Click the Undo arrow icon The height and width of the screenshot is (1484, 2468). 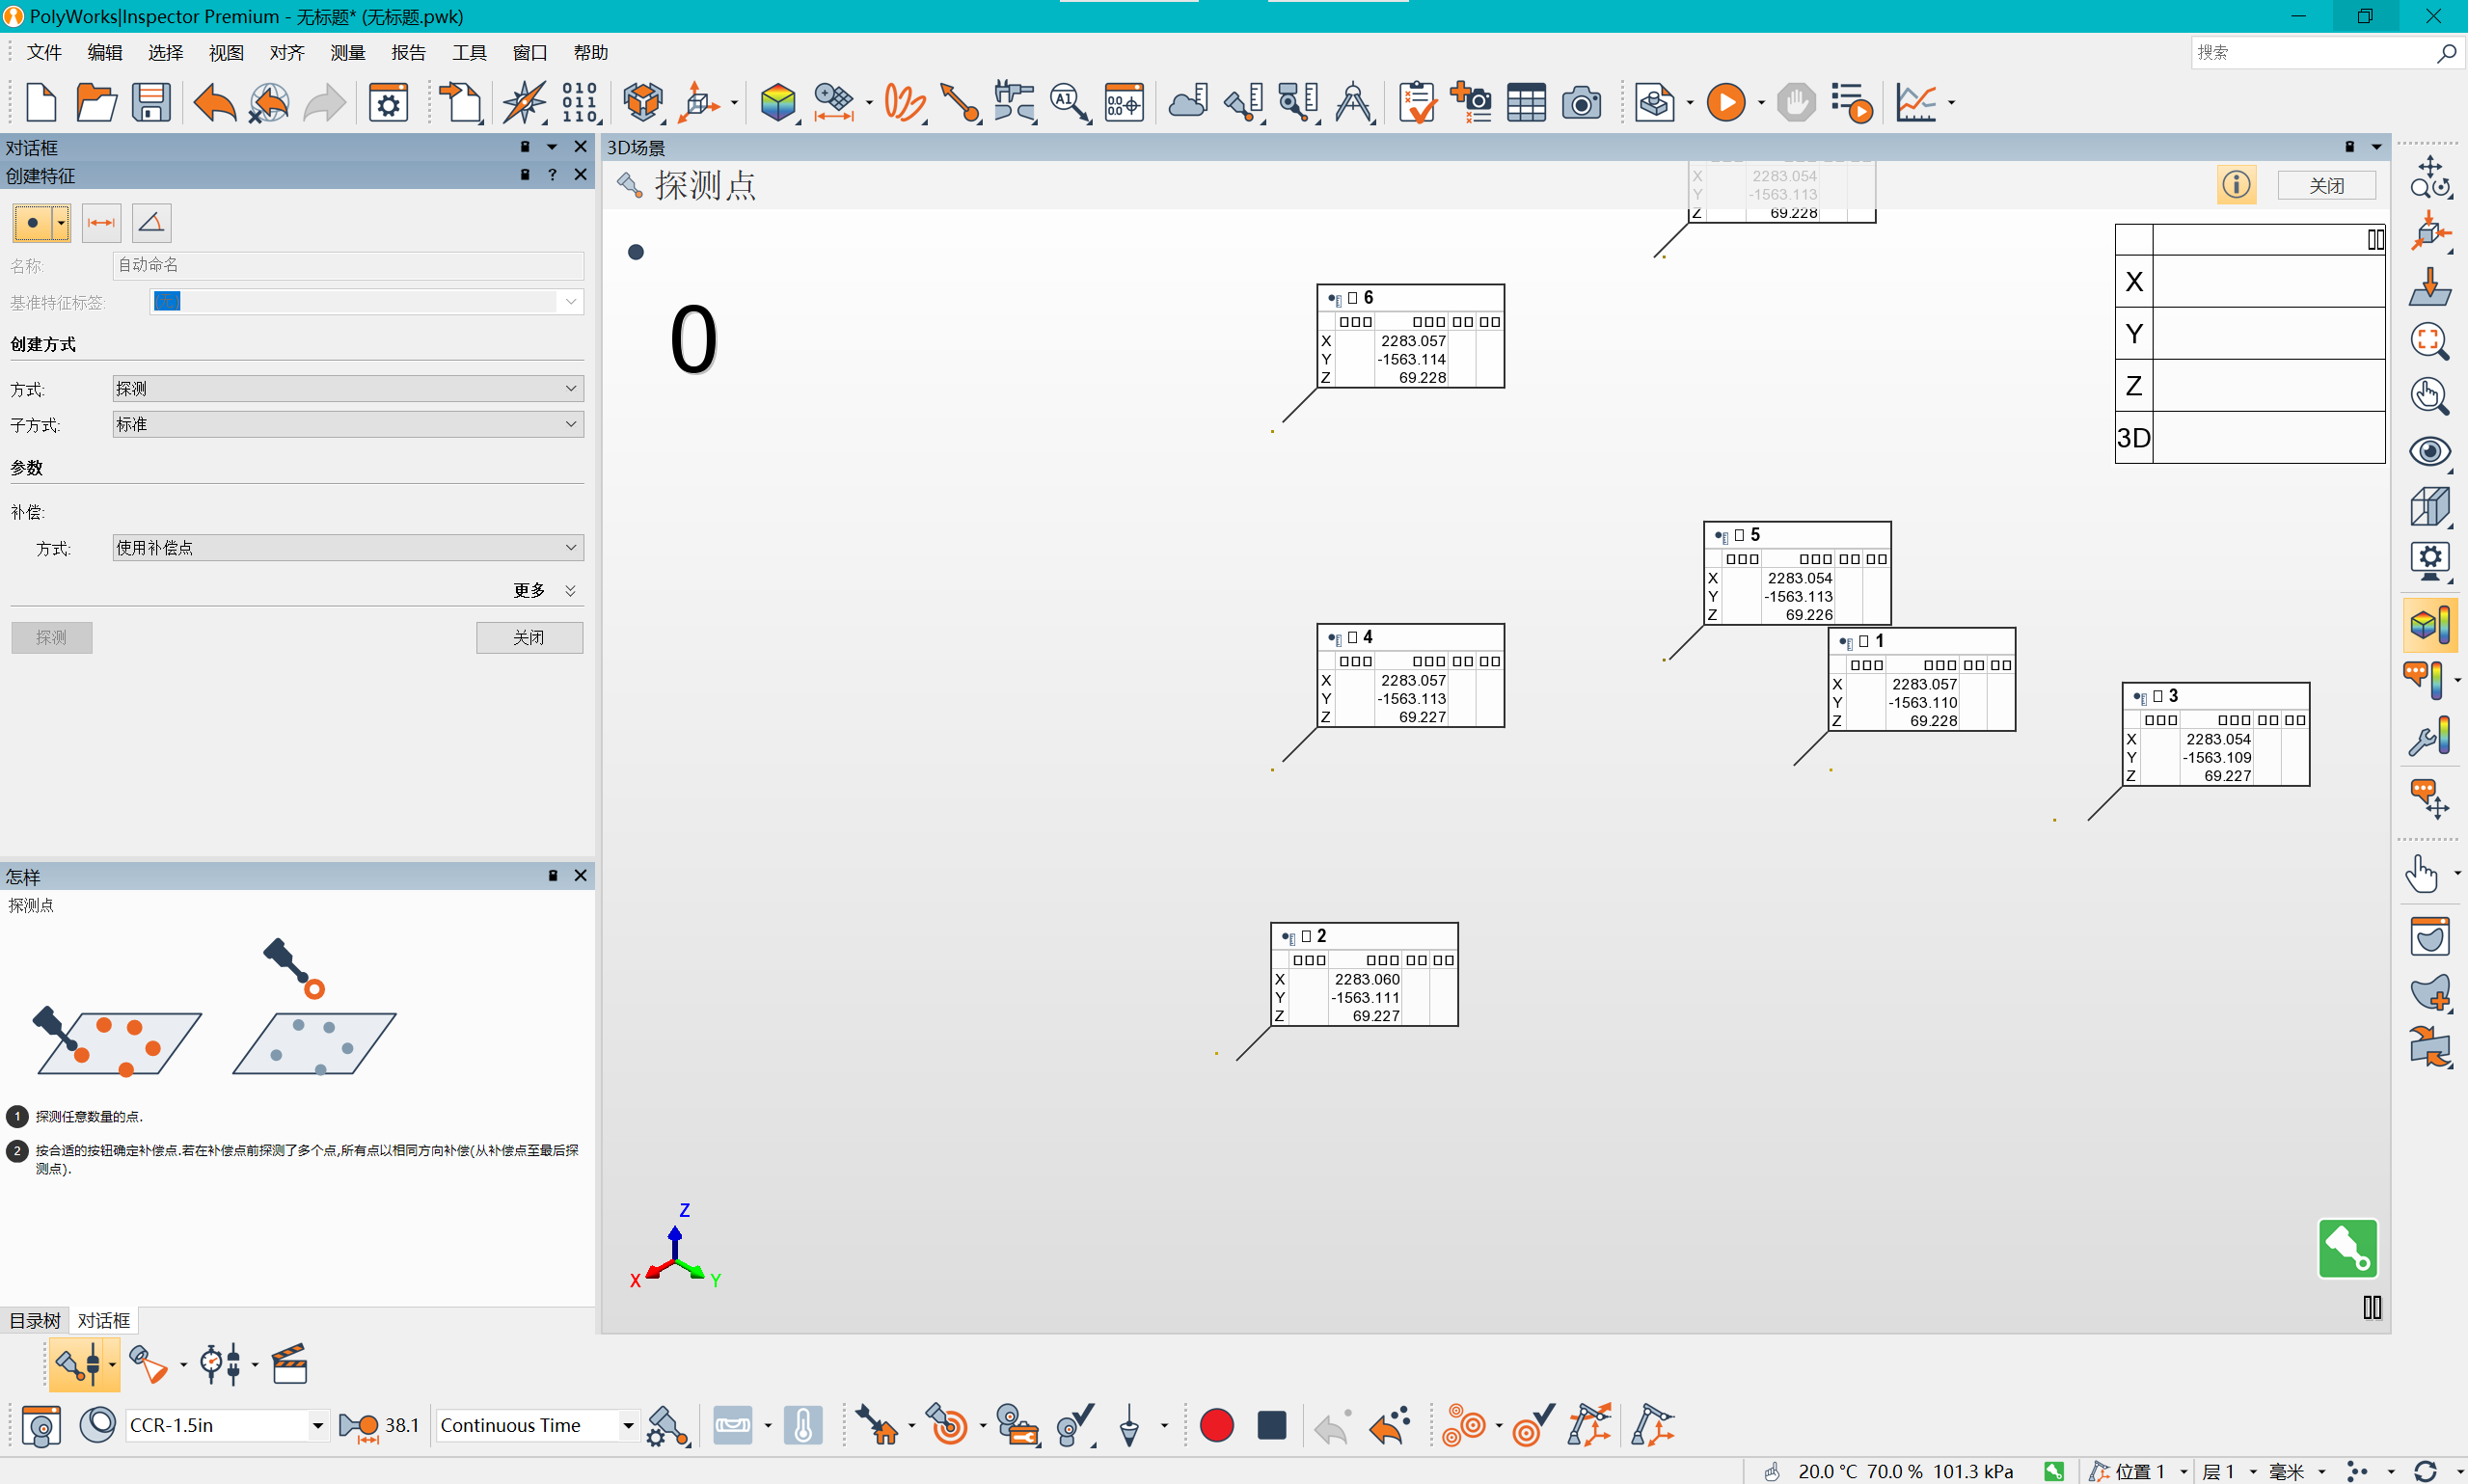[x=214, y=102]
